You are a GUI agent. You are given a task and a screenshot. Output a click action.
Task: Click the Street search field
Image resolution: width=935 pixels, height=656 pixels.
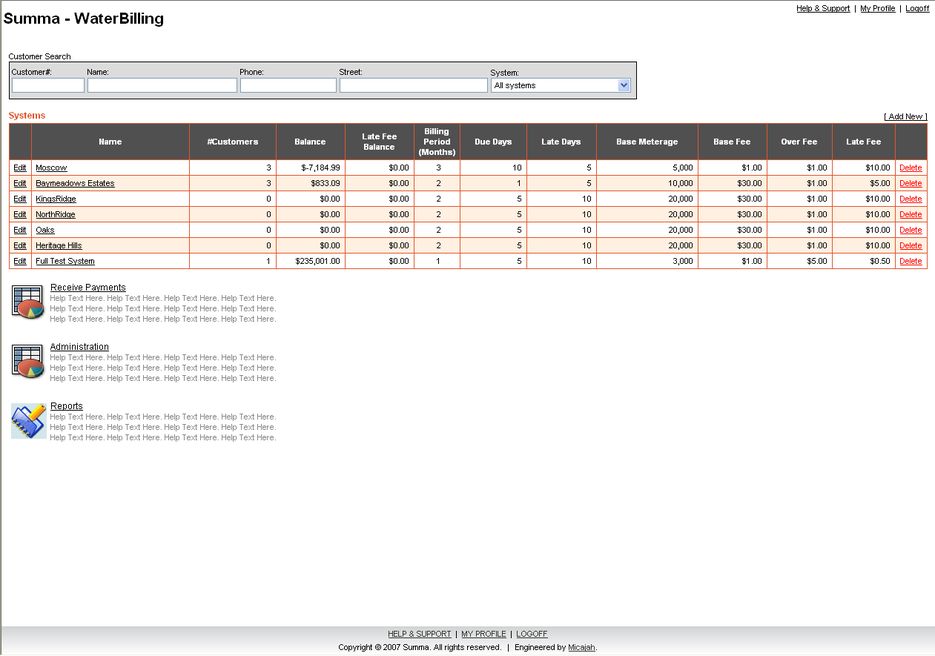coord(413,86)
